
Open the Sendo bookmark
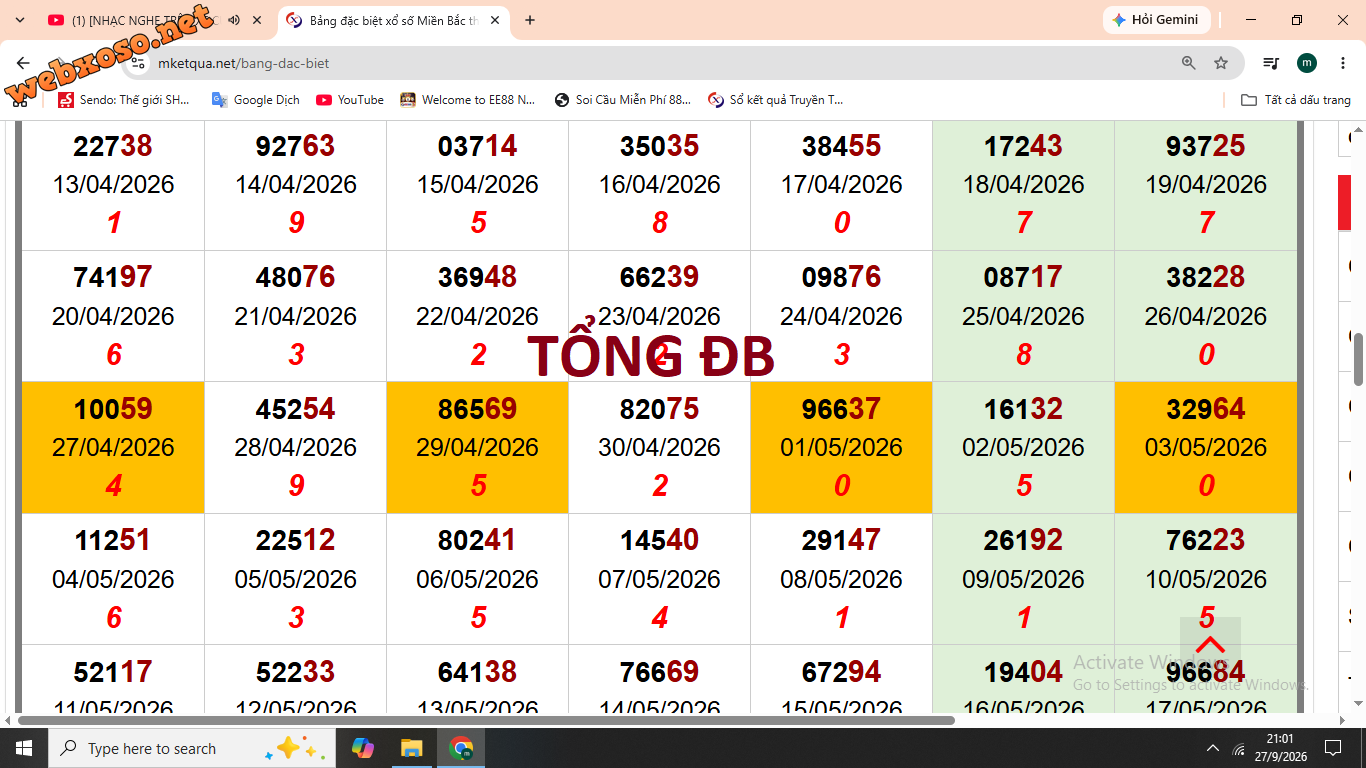click(124, 100)
